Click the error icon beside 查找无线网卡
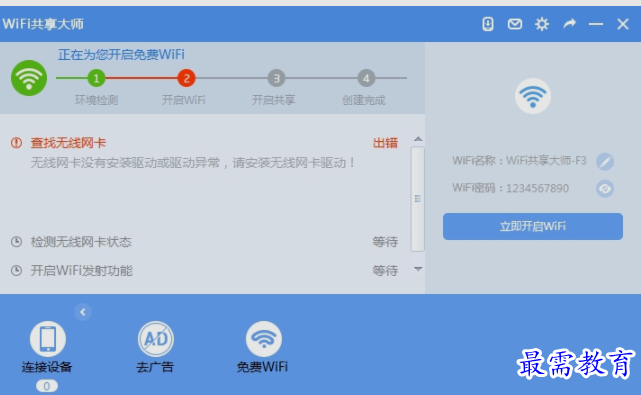Screen dimensions: 641x395 pyautogui.click(x=16, y=143)
